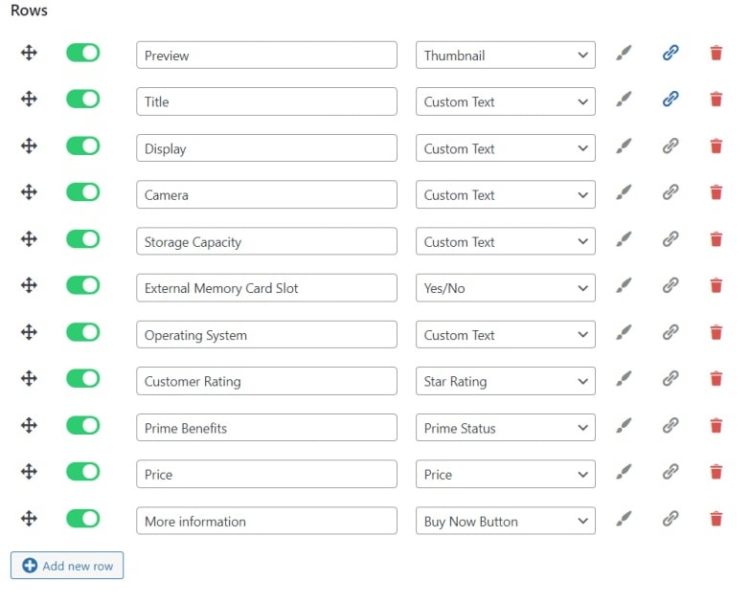
Task: Click the move handle for Operating System row
Action: [x=29, y=332]
